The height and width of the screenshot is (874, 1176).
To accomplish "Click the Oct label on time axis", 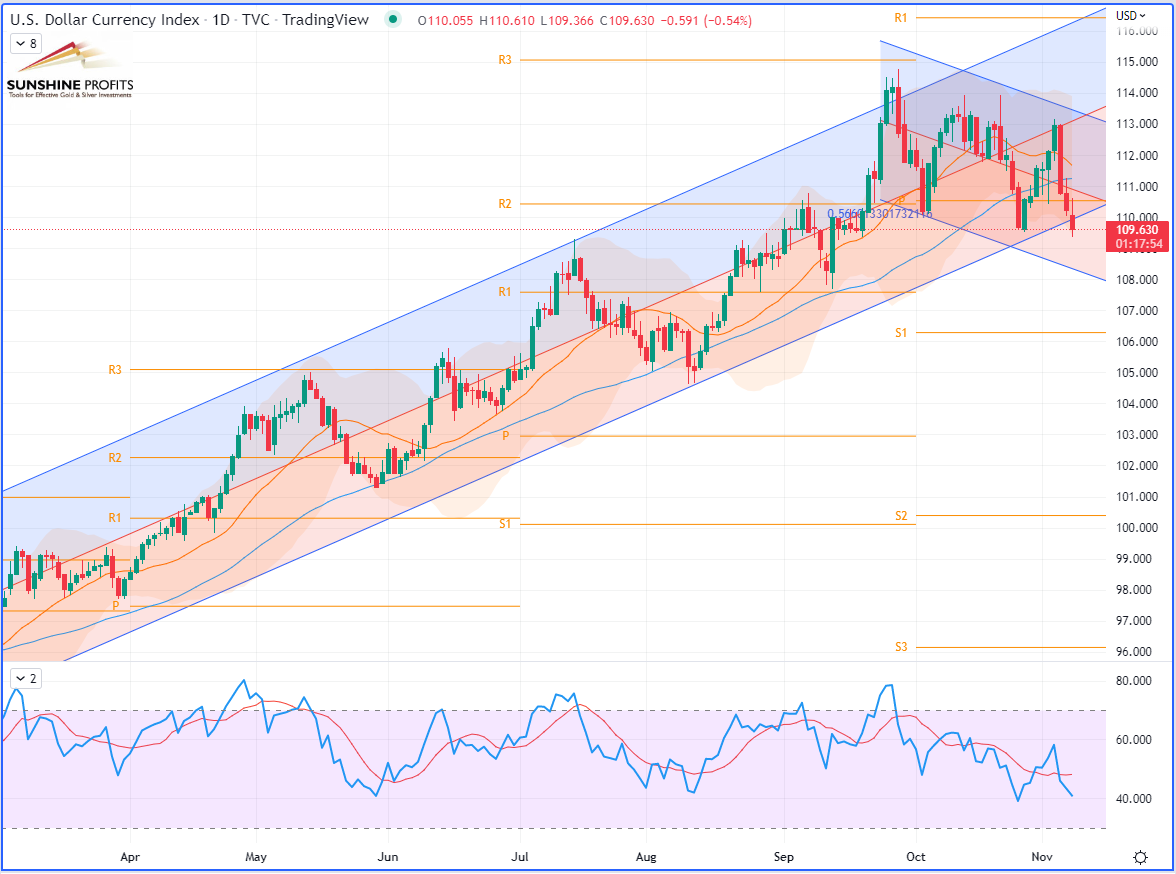I will [x=916, y=857].
